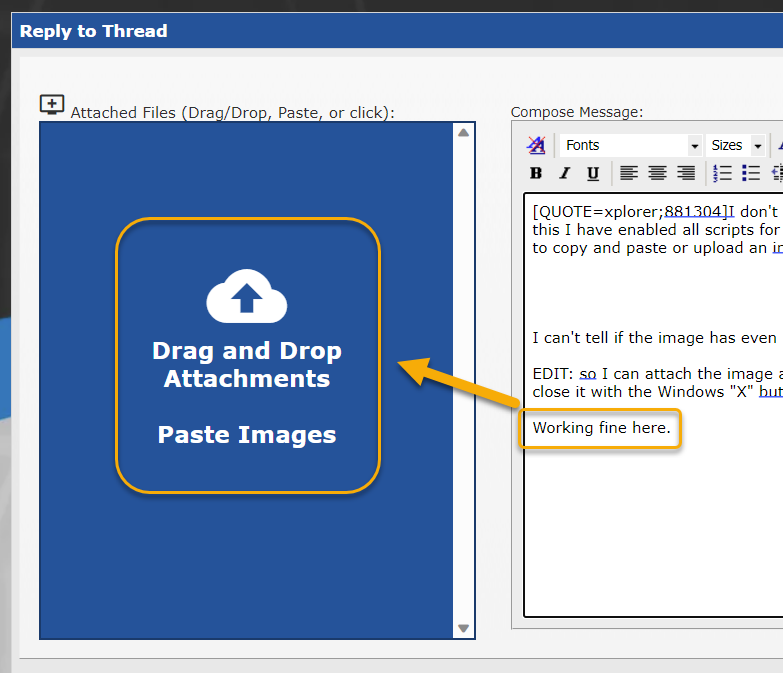Image resolution: width=783 pixels, height=673 pixels.
Task: Align text left
Action: pyautogui.click(x=629, y=173)
